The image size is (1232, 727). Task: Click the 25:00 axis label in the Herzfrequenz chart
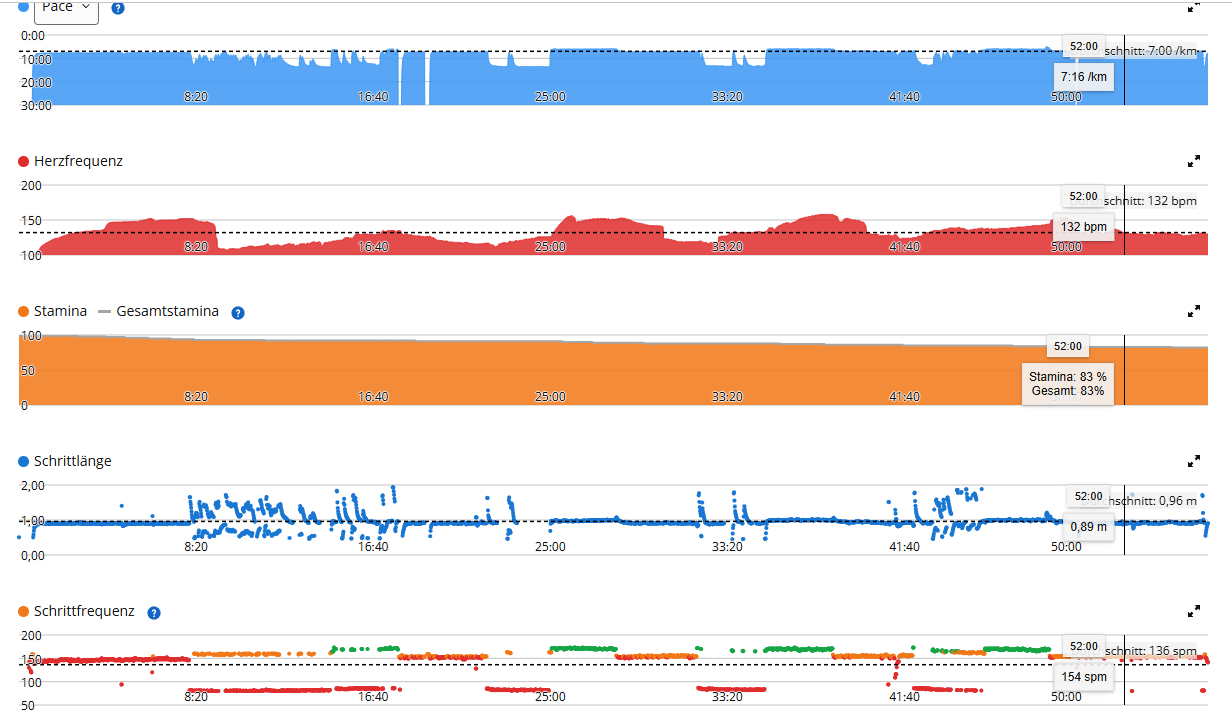550,246
